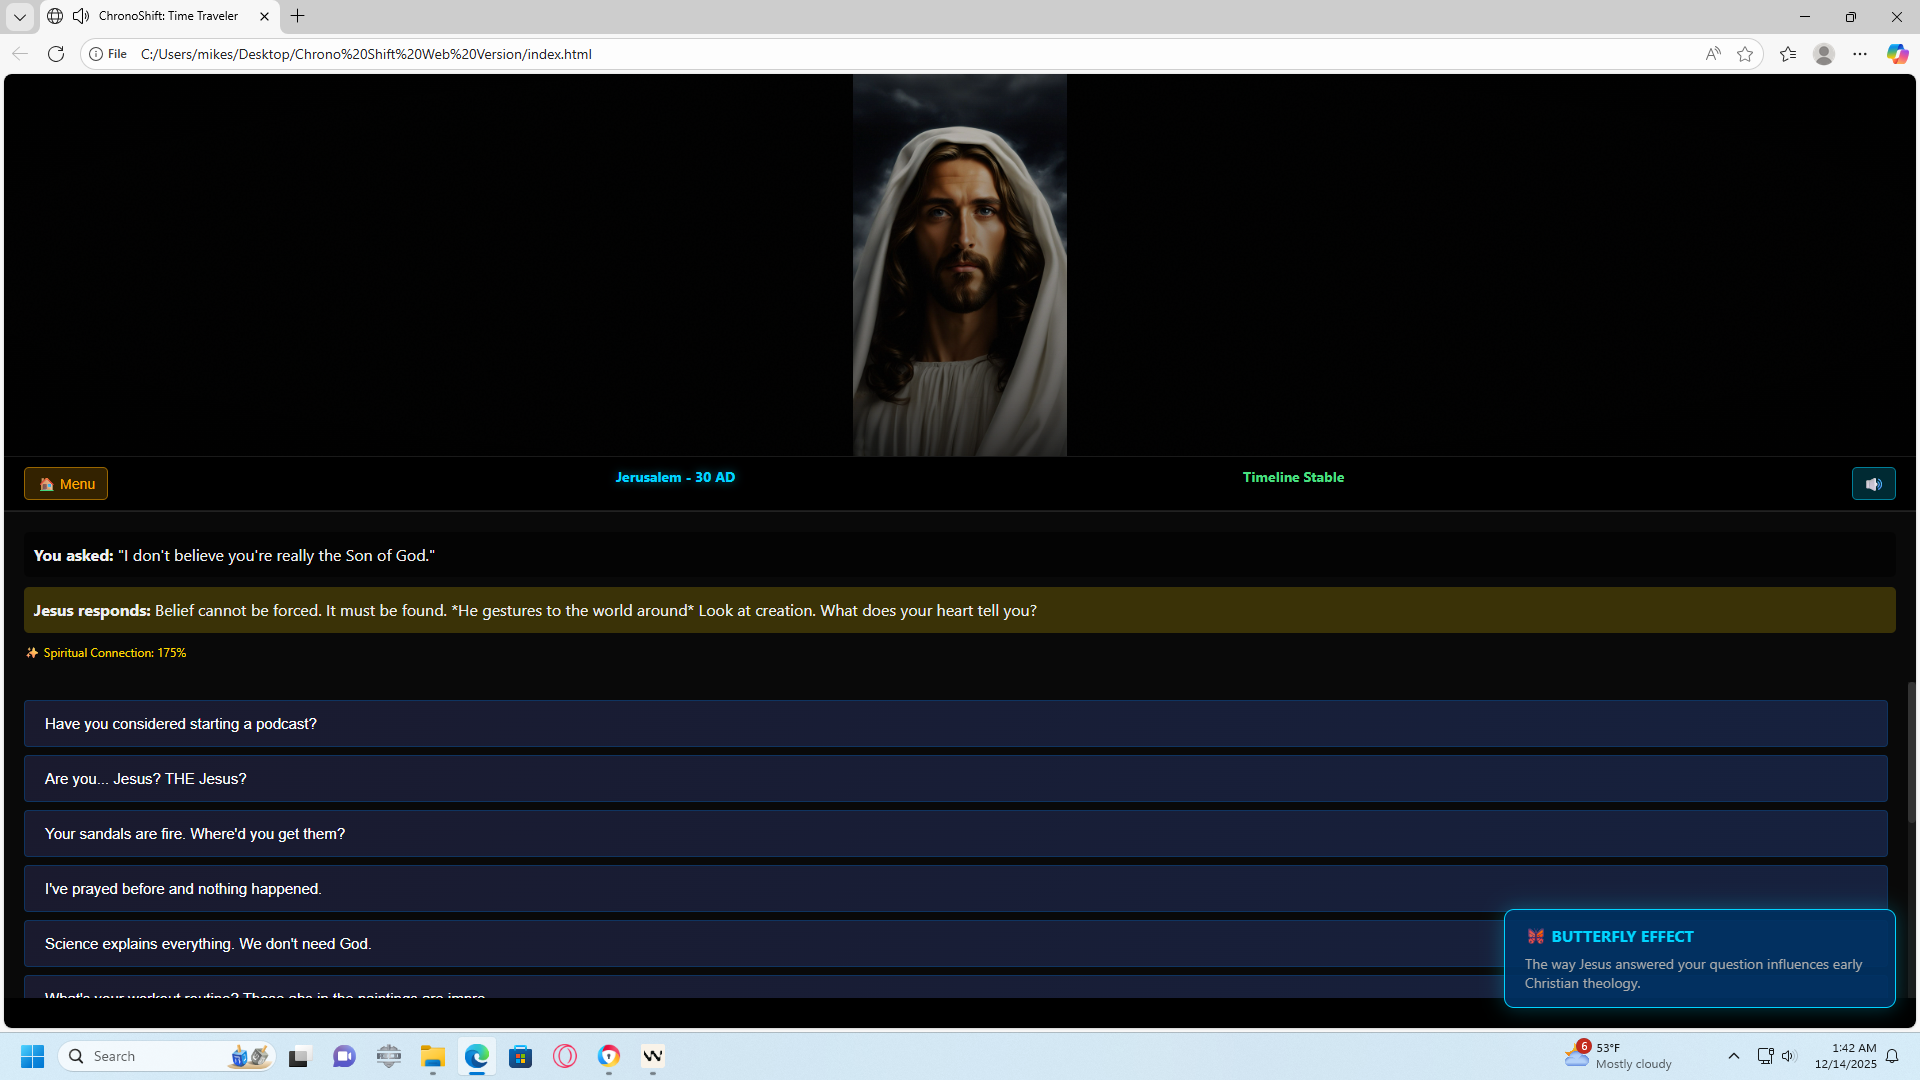The image size is (1920, 1080).
Task: Click the dialogue list vertical scrollbar
Action: coord(1911,750)
